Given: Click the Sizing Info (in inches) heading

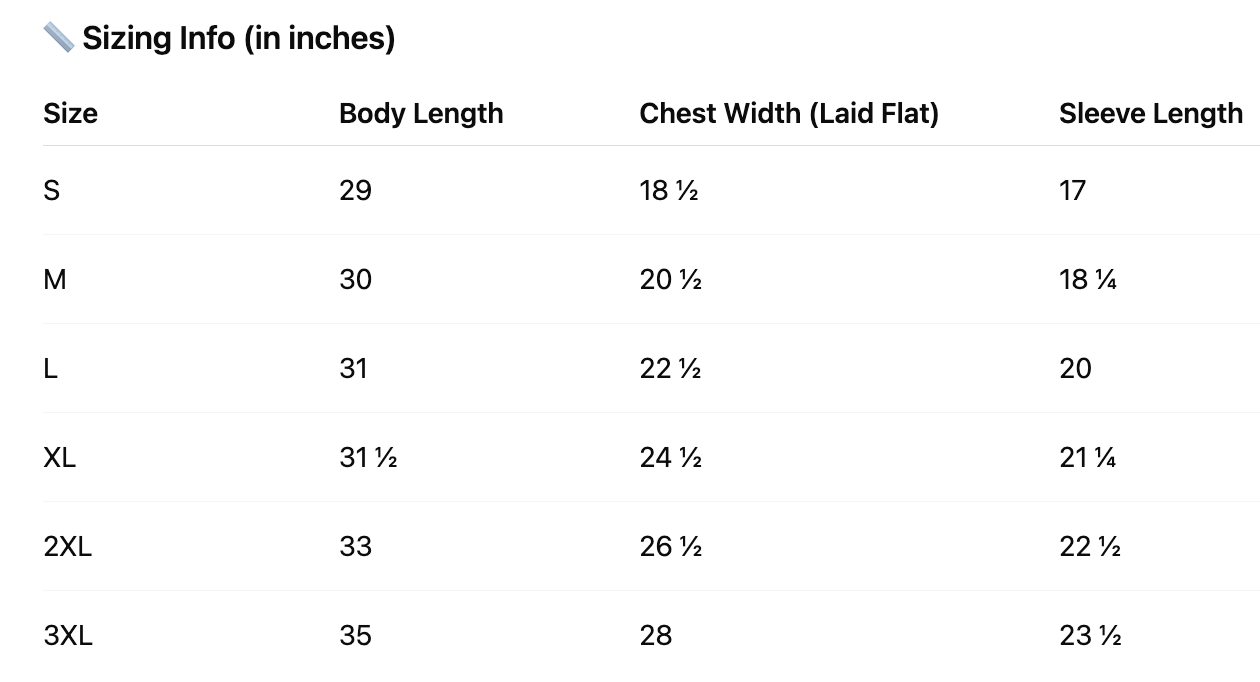Looking at the screenshot, I should pyautogui.click(x=238, y=38).
